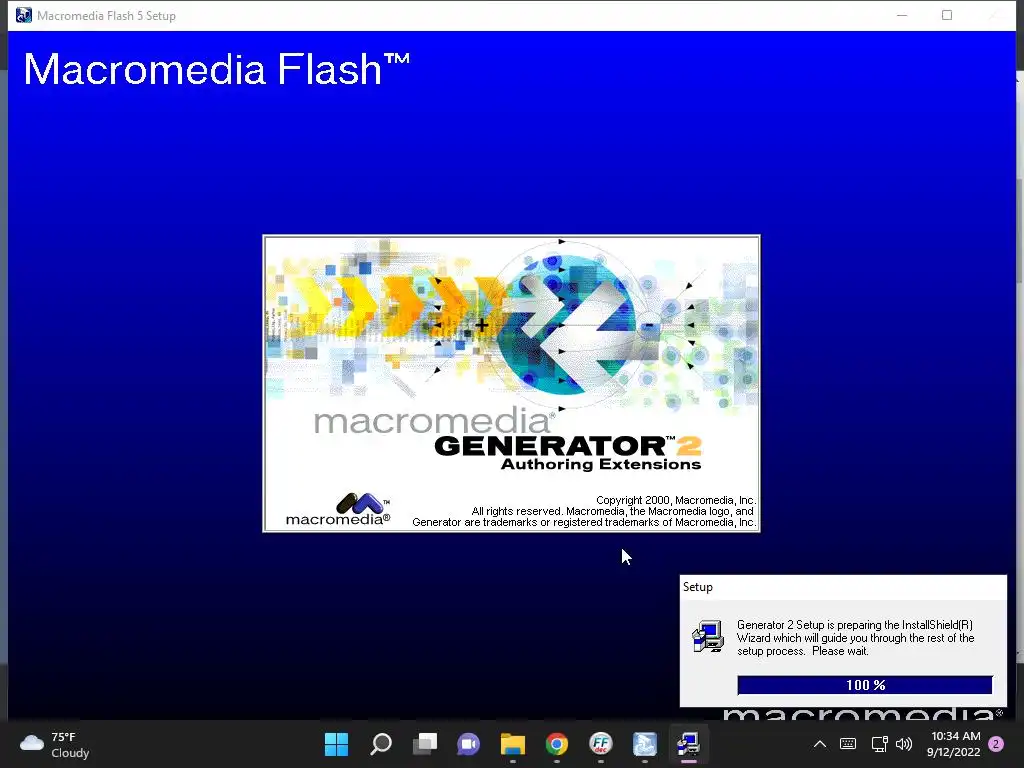This screenshot has height=768, width=1024.
Task: Open the Windows Start menu
Action: coord(336,744)
